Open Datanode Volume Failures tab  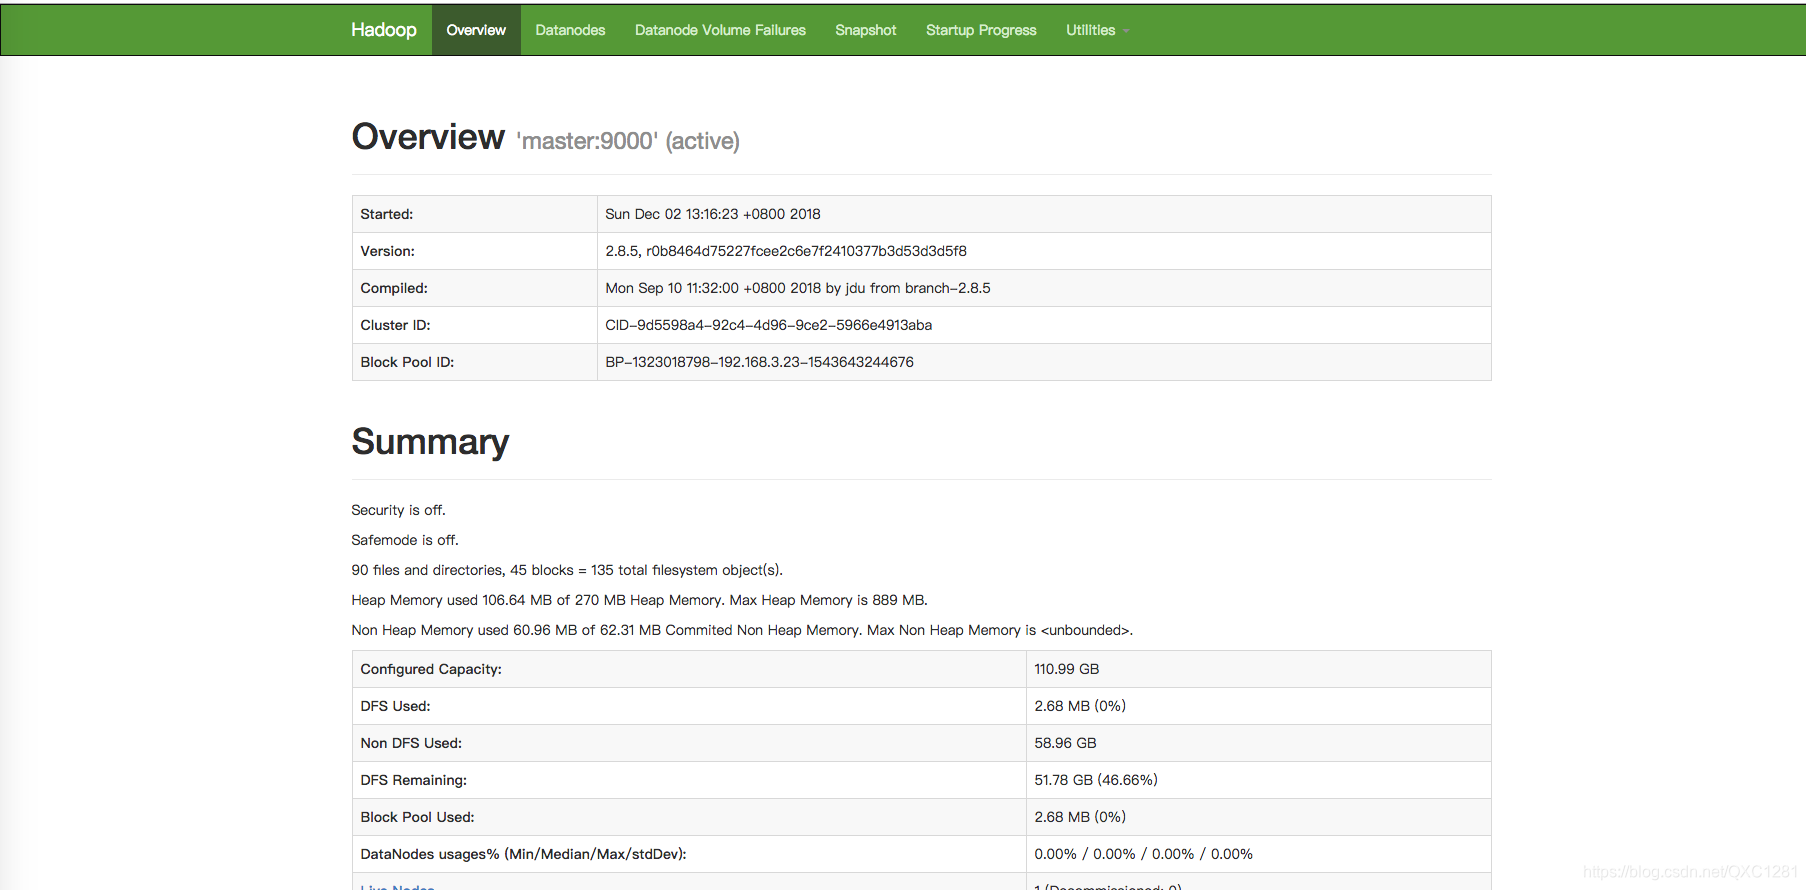click(x=720, y=30)
